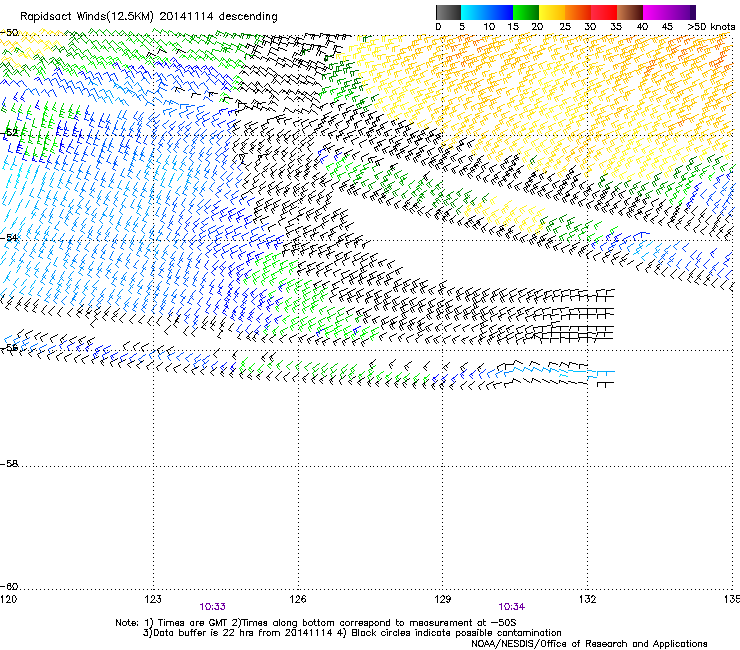The width and height of the screenshot is (740, 650).
Task: Click the date text '20141114 descending'
Action: pyautogui.click(x=219, y=17)
